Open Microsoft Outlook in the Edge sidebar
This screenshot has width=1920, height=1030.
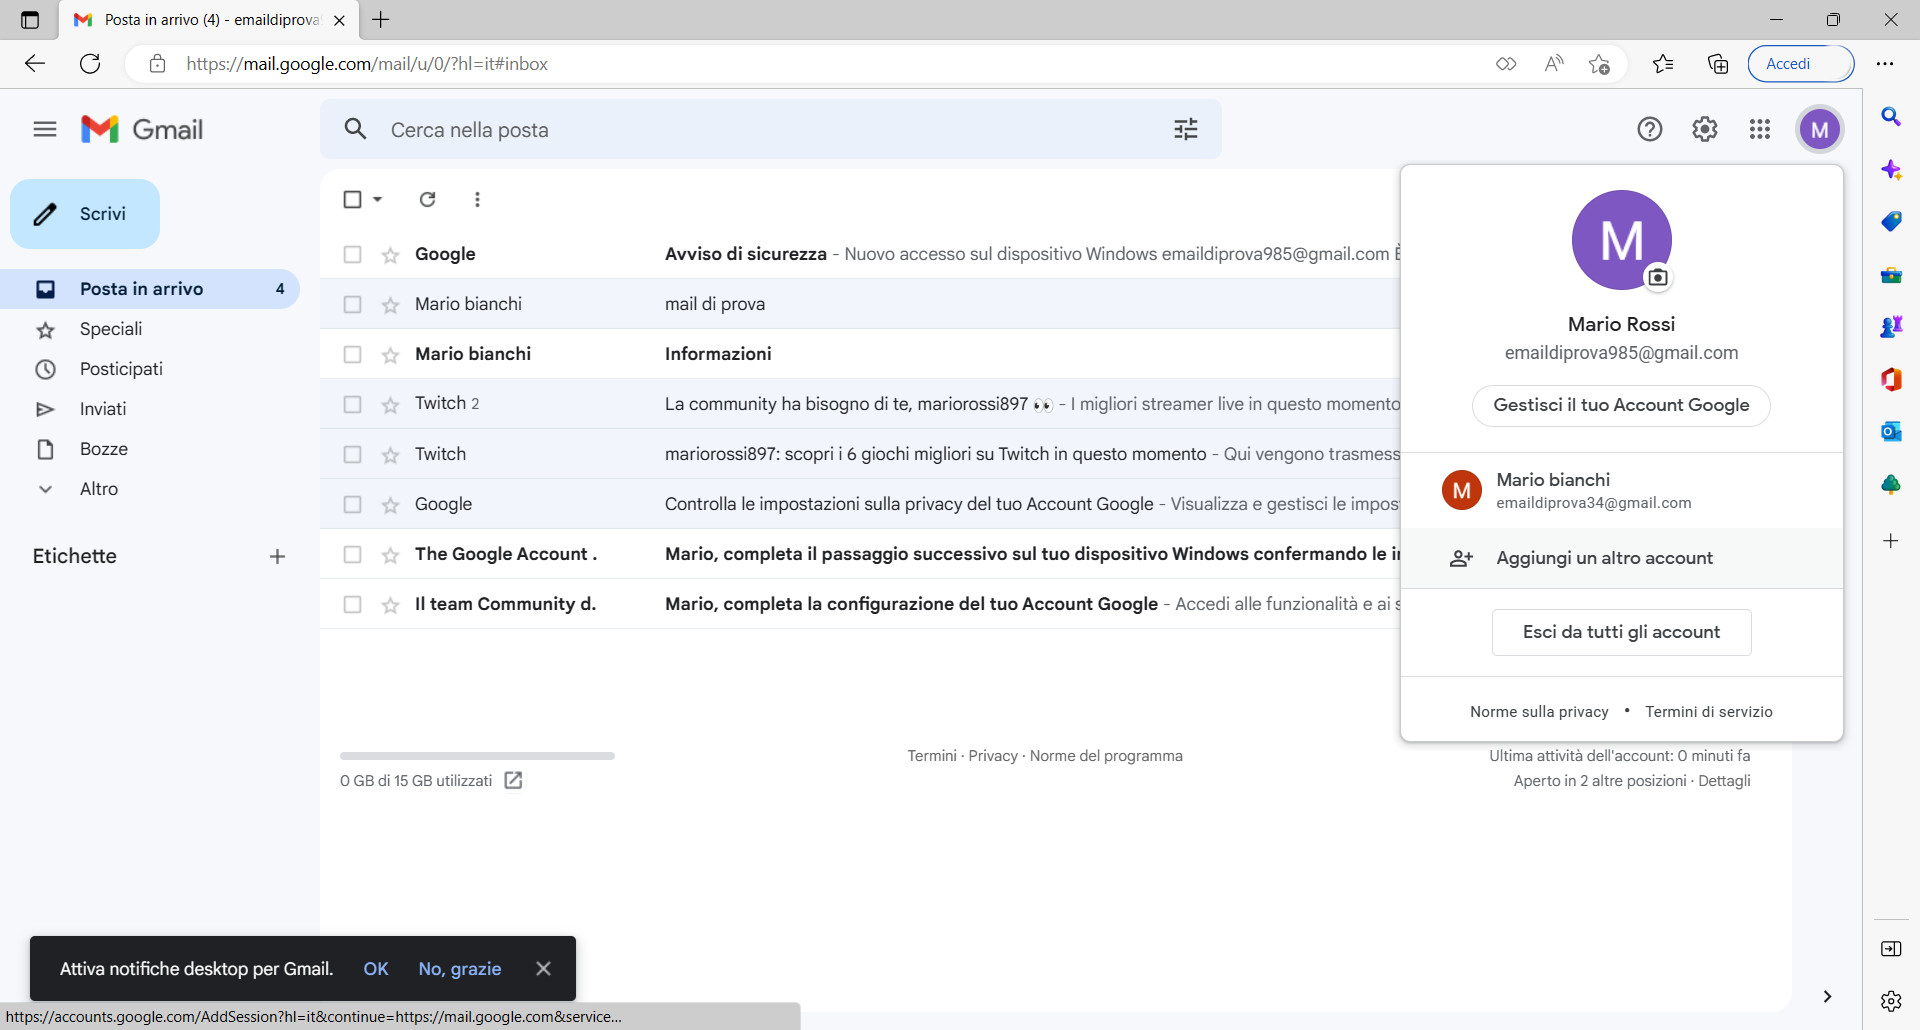pyautogui.click(x=1892, y=432)
